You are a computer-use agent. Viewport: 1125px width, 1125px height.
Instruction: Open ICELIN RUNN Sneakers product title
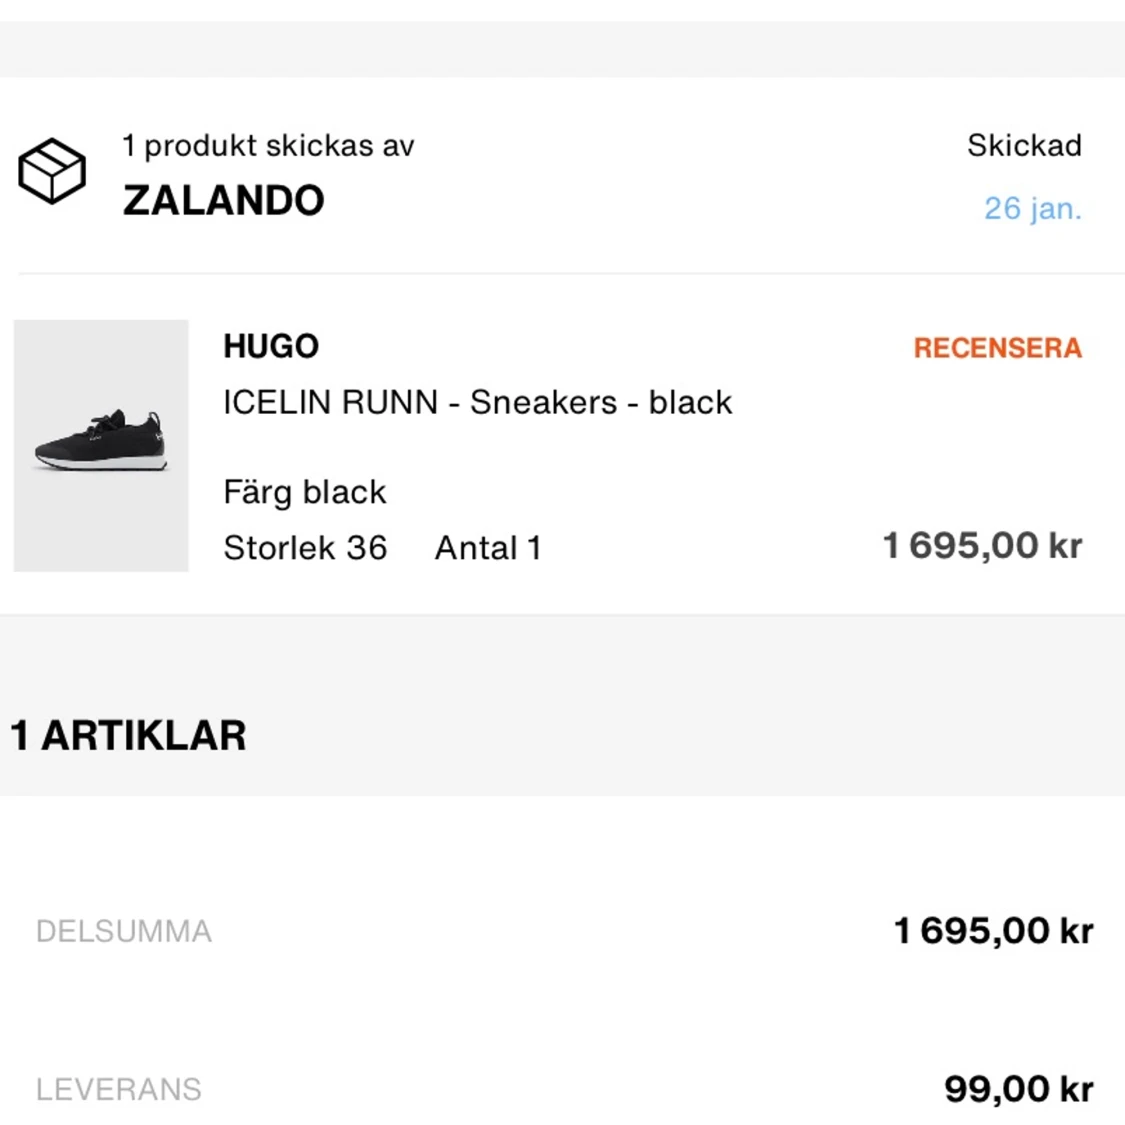(x=477, y=402)
